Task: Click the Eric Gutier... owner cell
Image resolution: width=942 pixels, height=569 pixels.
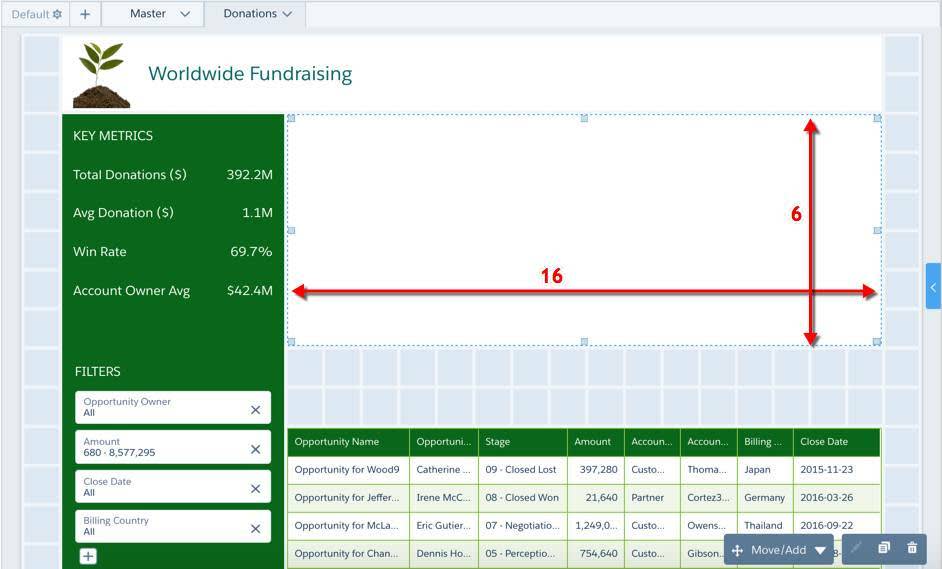Action: pos(444,526)
